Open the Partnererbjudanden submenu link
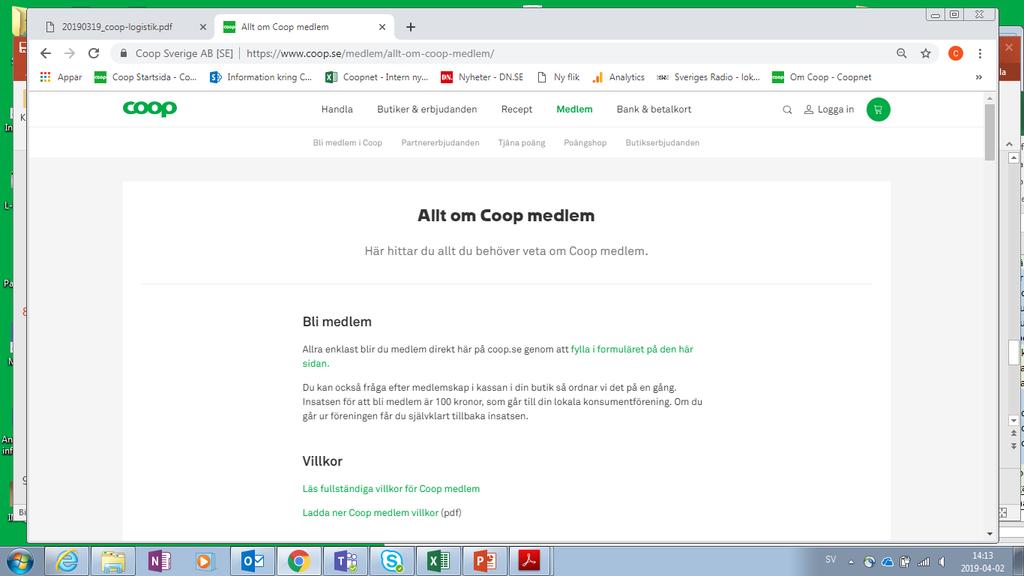The image size is (1024, 576). point(440,142)
